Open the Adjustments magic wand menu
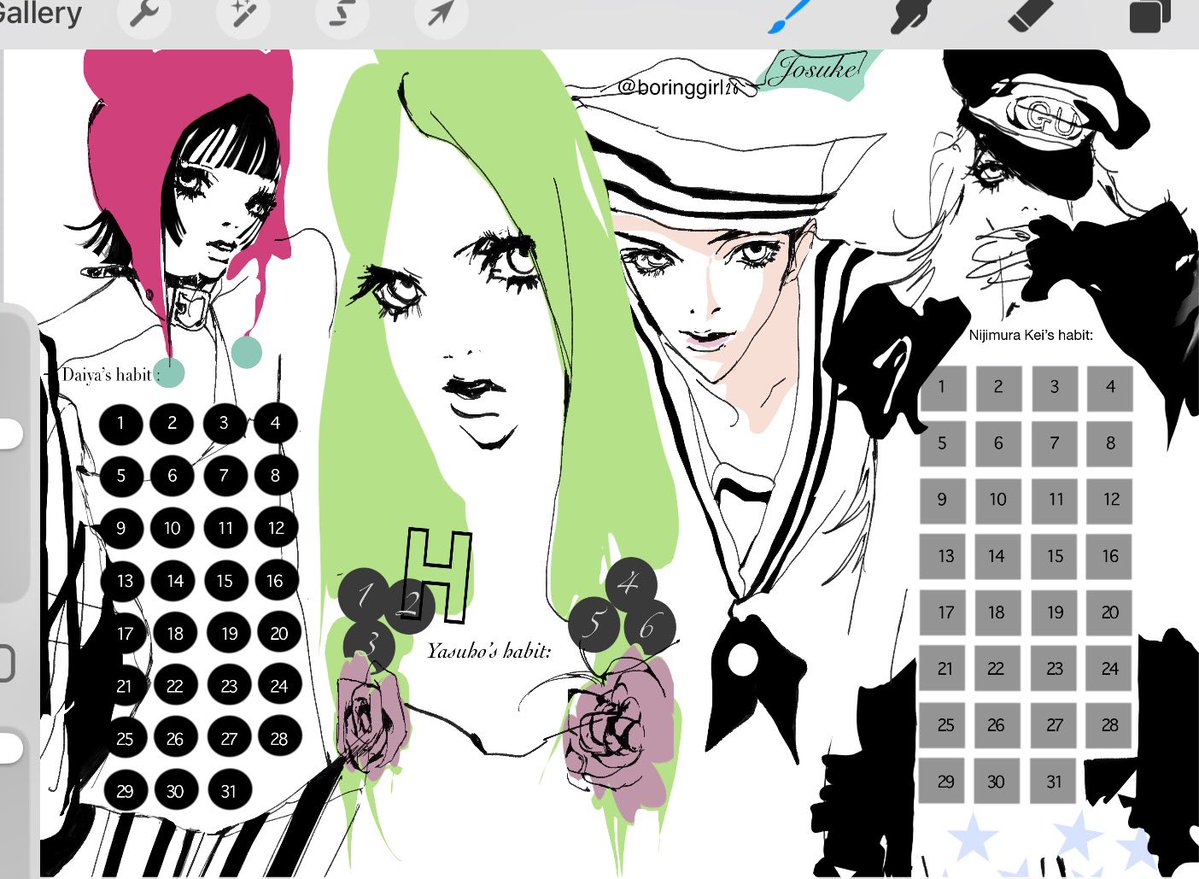1199x879 pixels. point(243,13)
